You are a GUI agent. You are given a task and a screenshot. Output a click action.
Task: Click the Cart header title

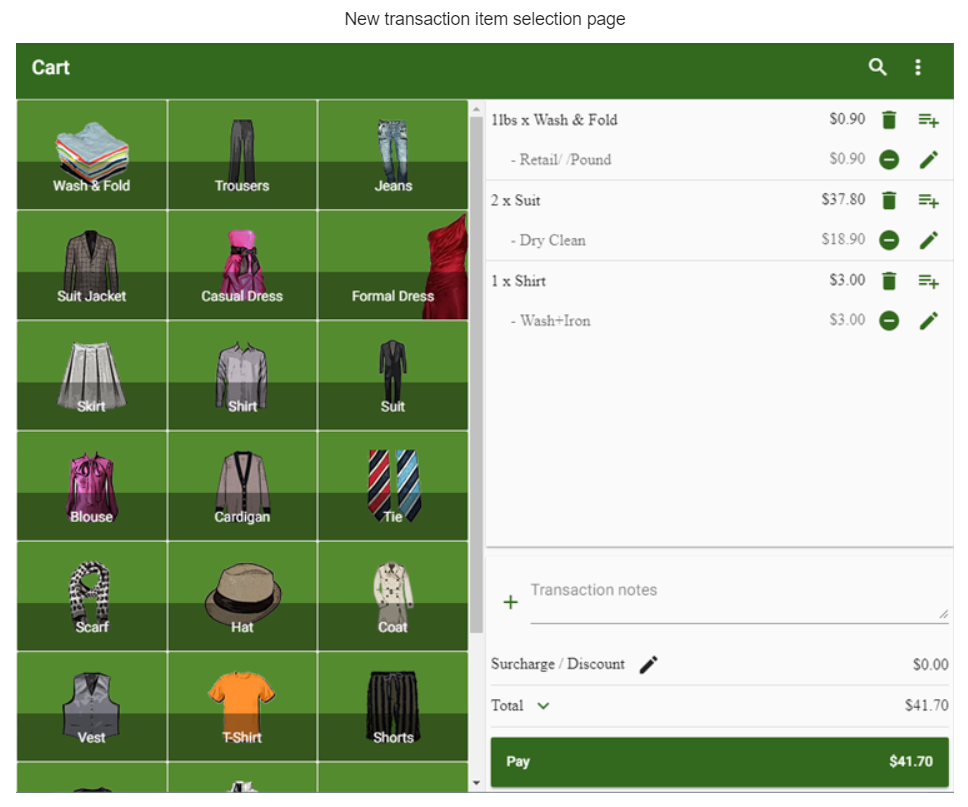51,67
